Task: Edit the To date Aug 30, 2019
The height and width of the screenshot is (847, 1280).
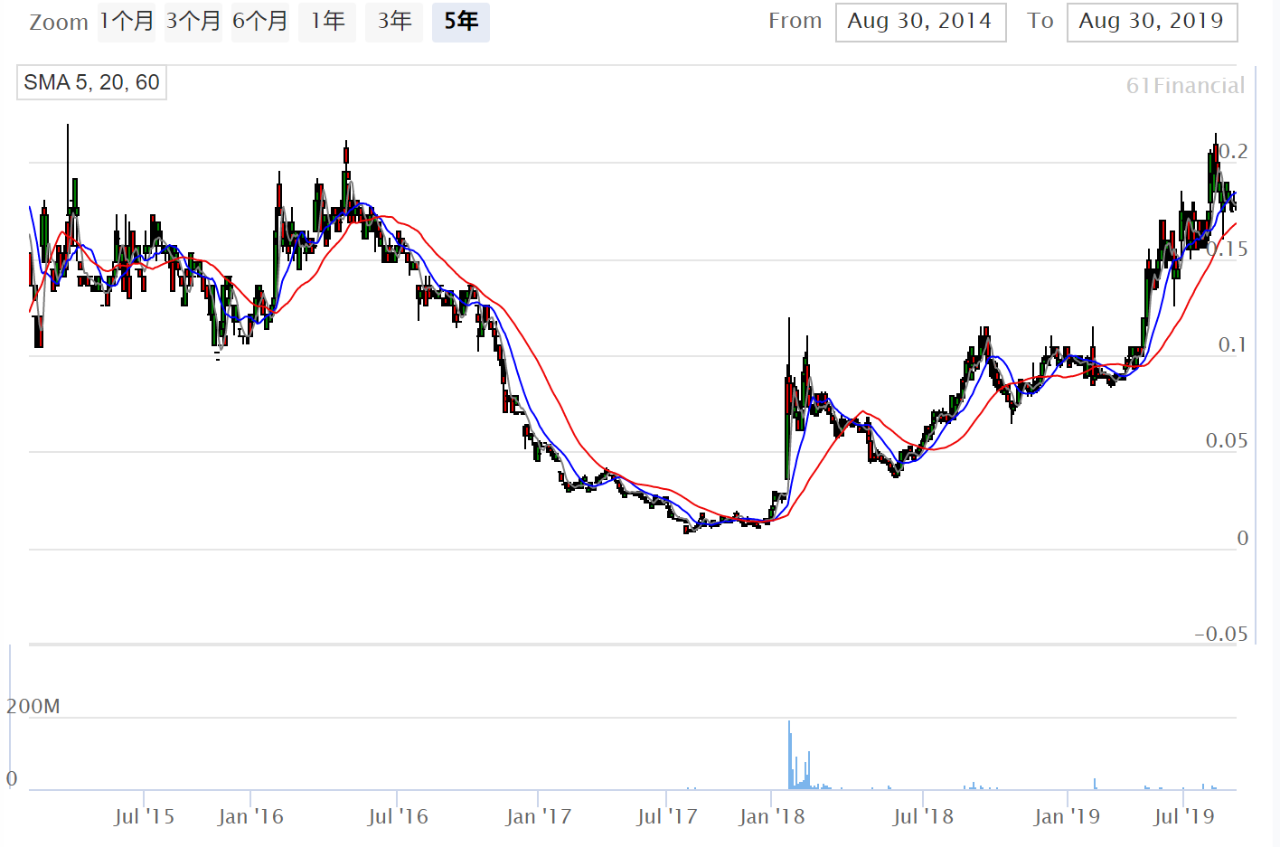Action: [x=1152, y=22]
